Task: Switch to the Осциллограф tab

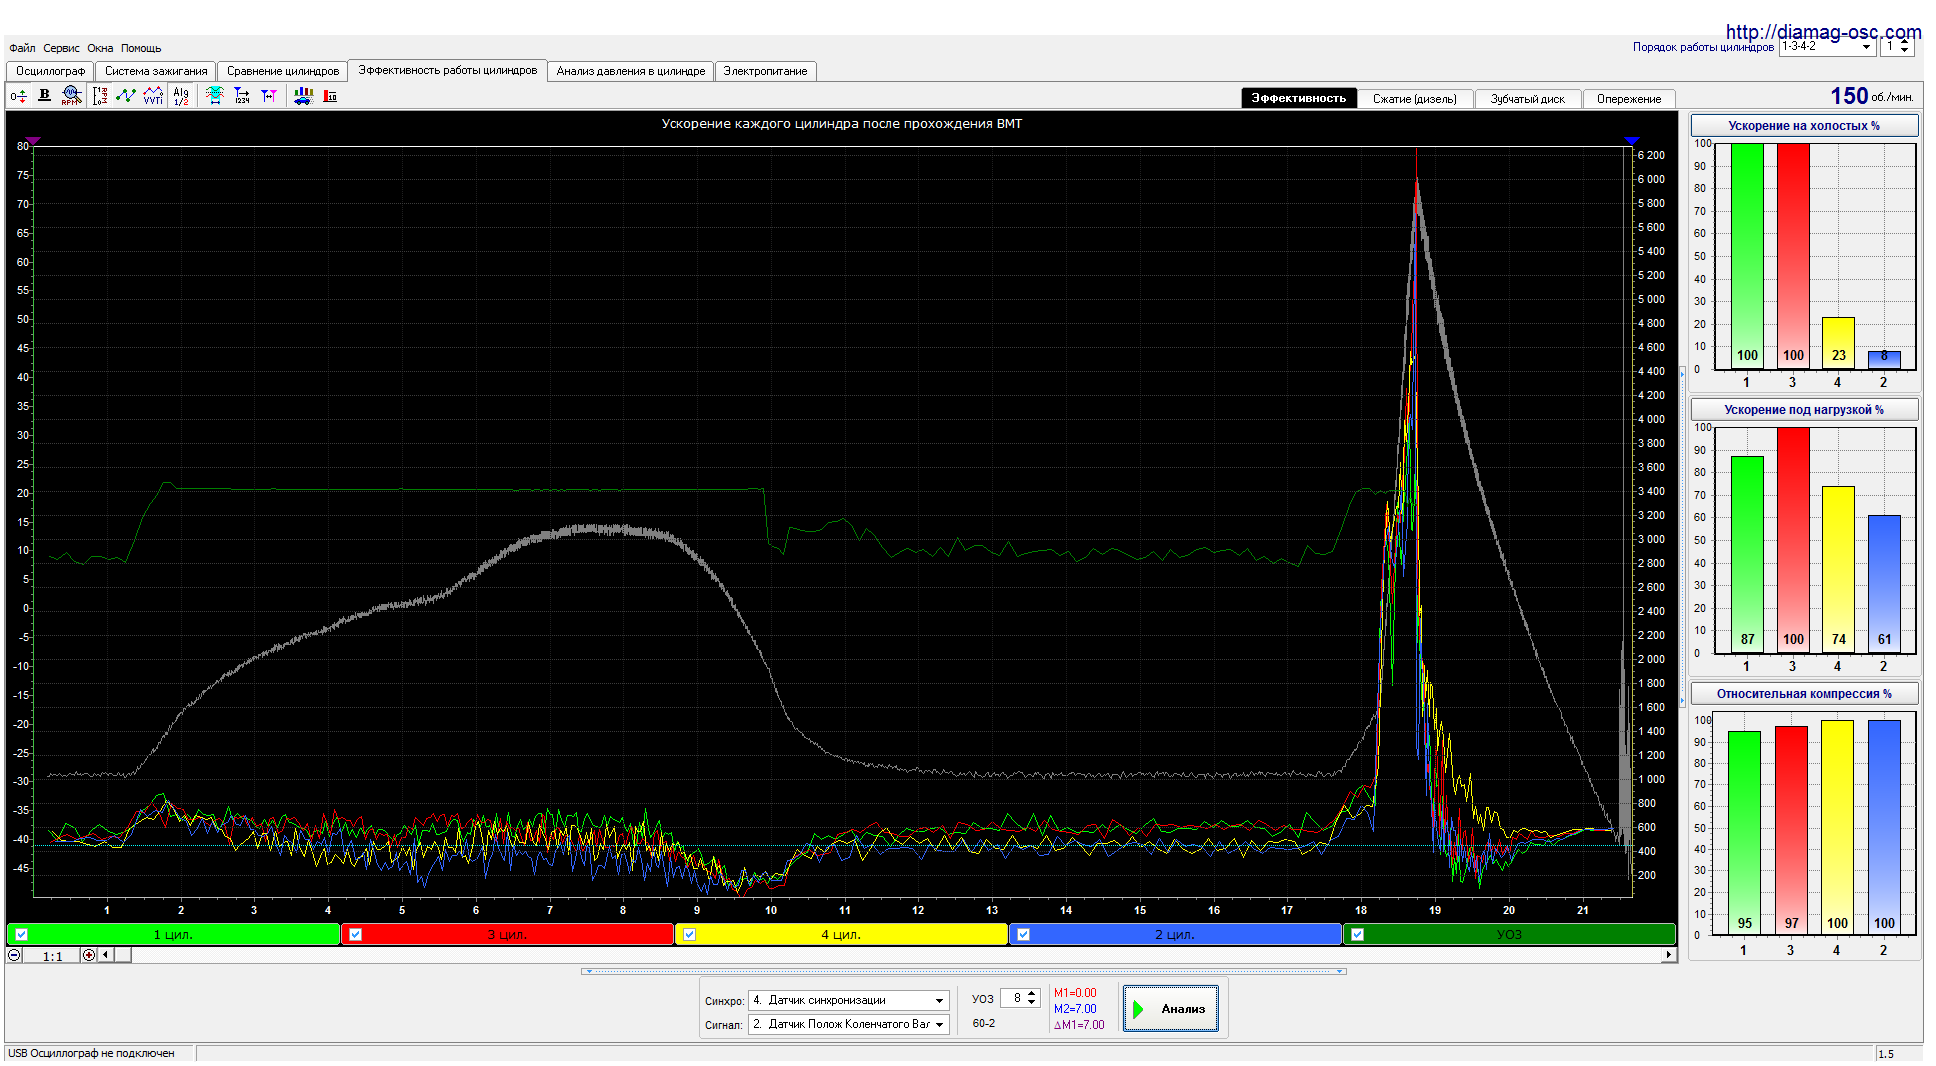Action: (50, 71)
